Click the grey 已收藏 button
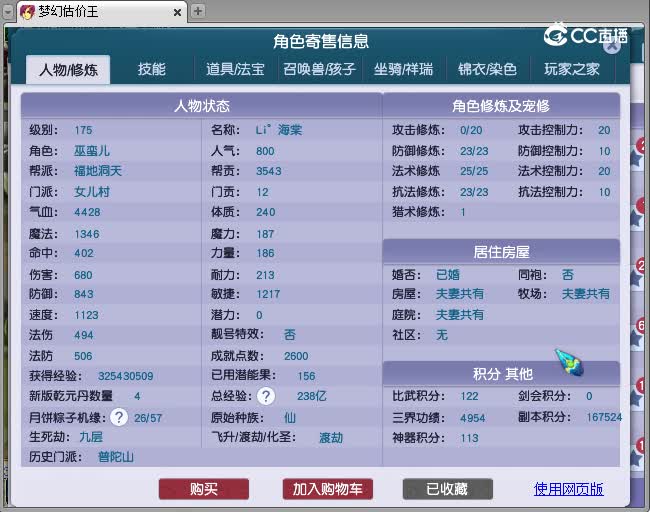Image resolution: width=650 pixels, height=512 pixels. pyautogui.click(x=448, y=489)
